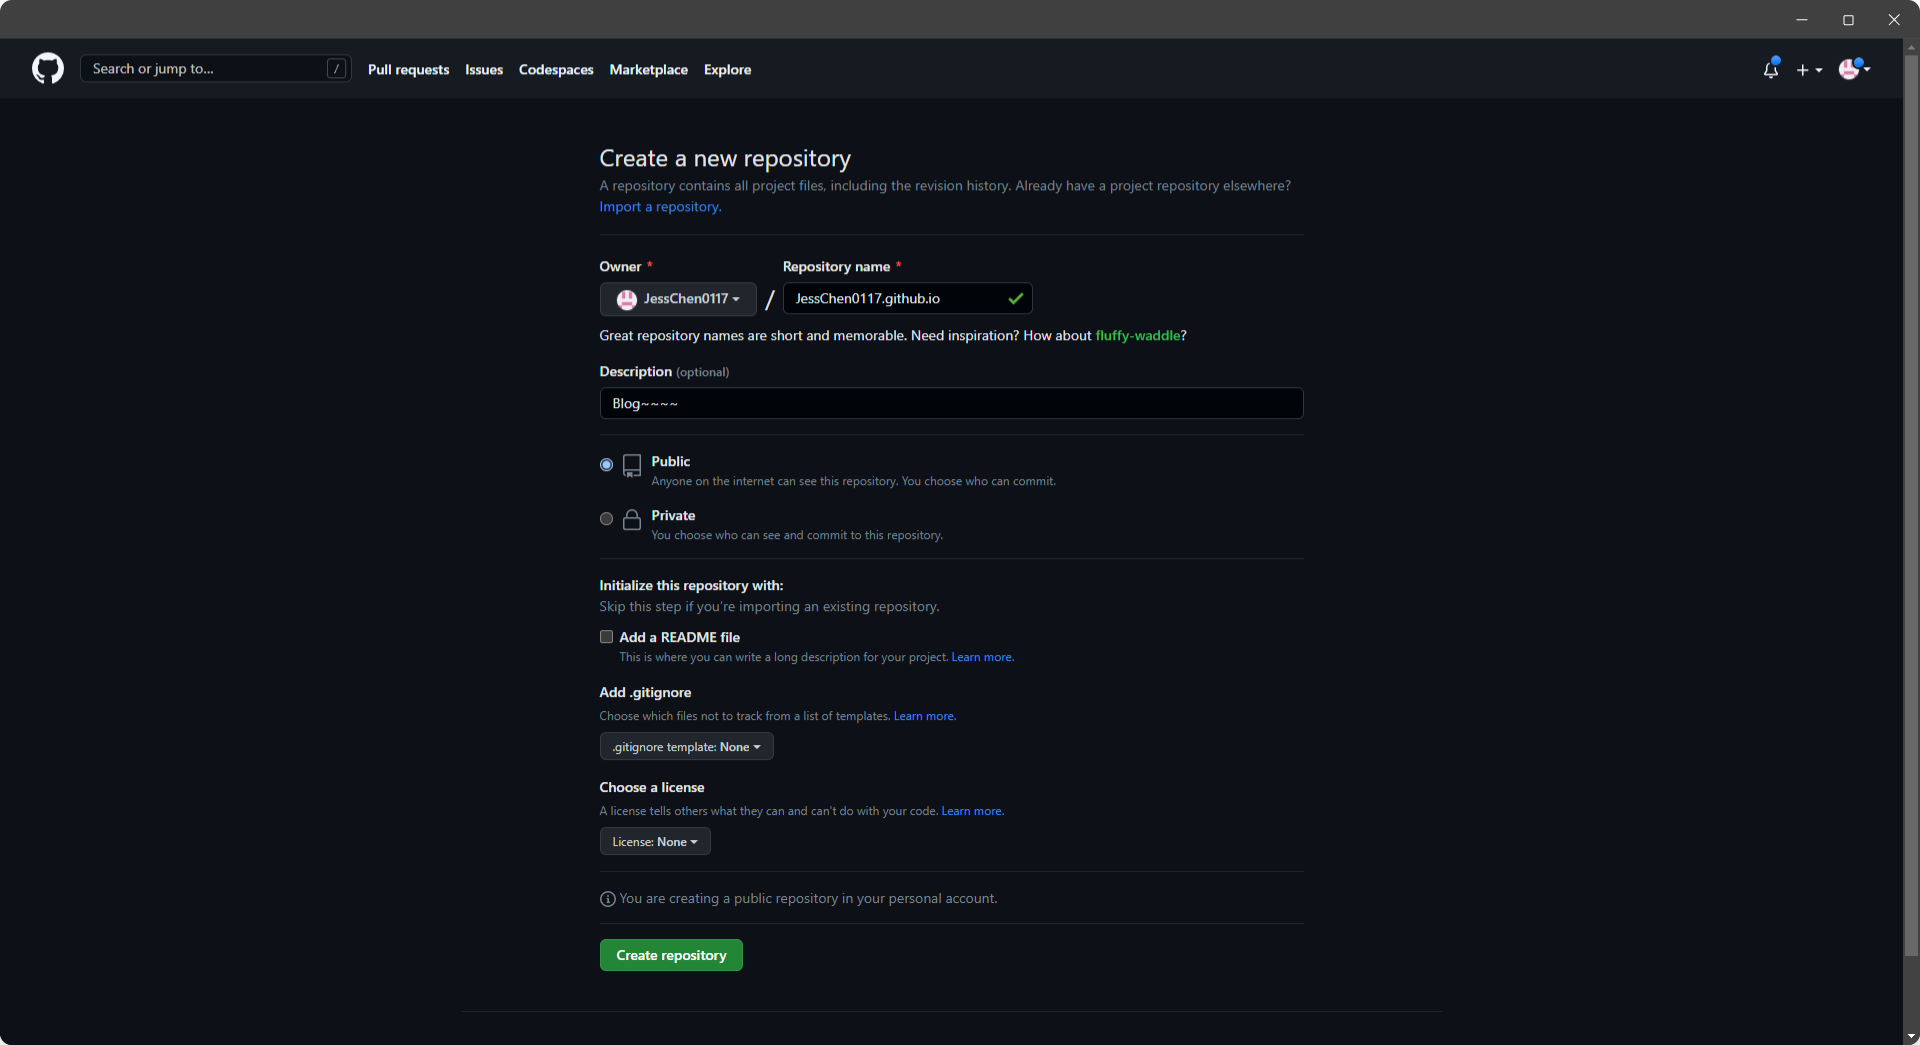Click the Create a new repository heading
The width and height of the screenshot is (1920, 1045).
tap(725, 159)
